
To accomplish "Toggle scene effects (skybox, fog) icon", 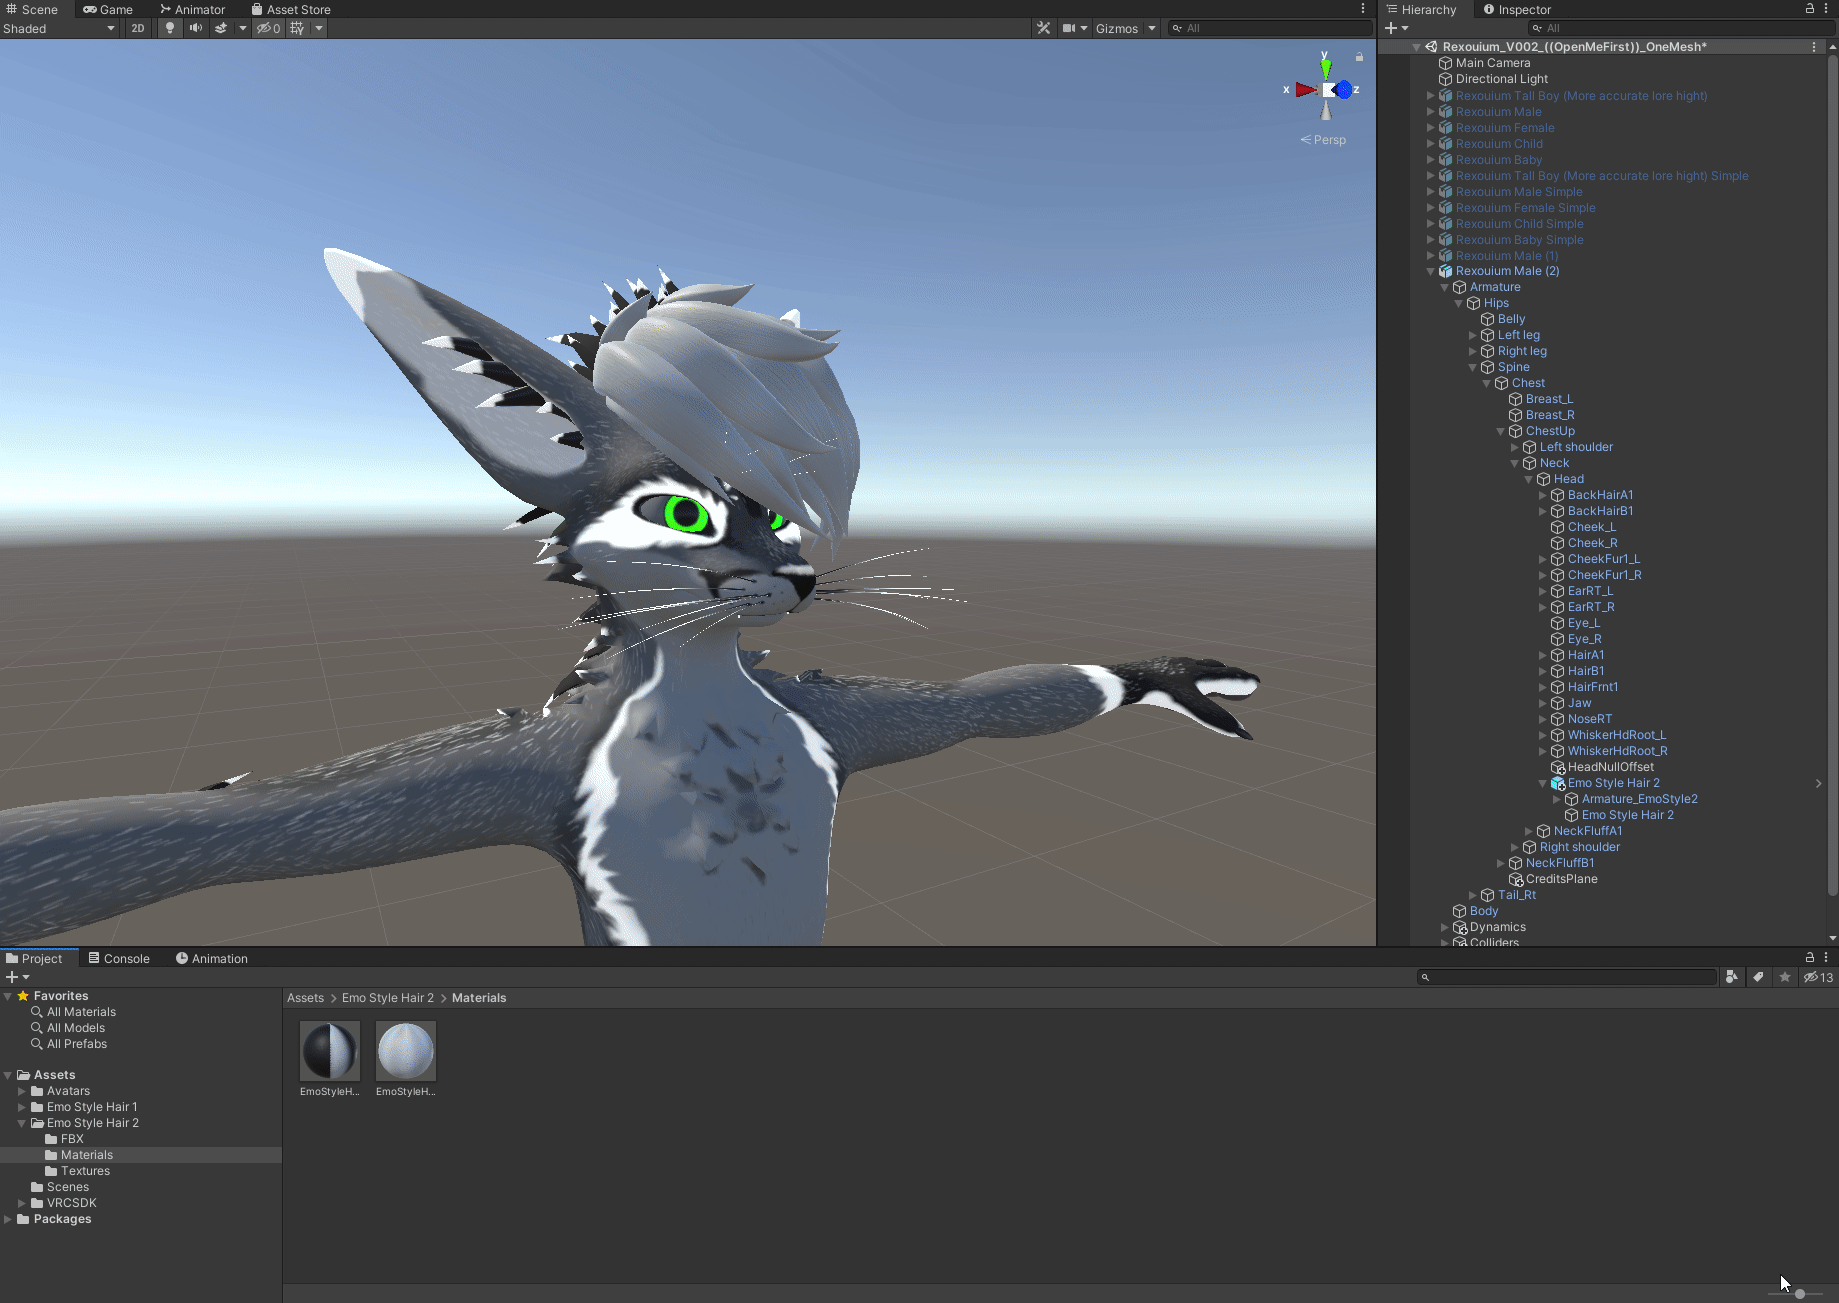I will pos(221,28).
